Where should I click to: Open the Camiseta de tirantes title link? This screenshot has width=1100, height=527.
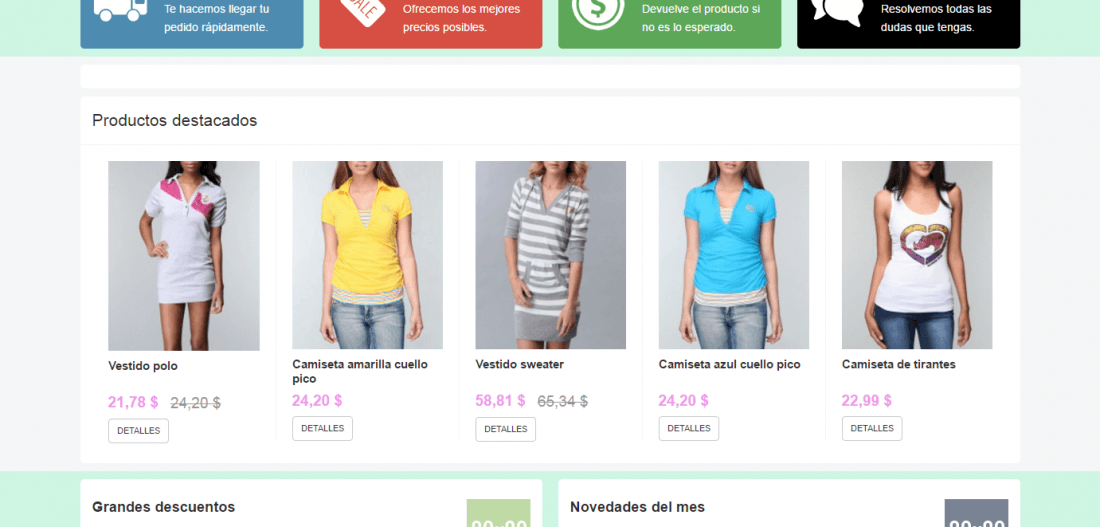(899, 364)
